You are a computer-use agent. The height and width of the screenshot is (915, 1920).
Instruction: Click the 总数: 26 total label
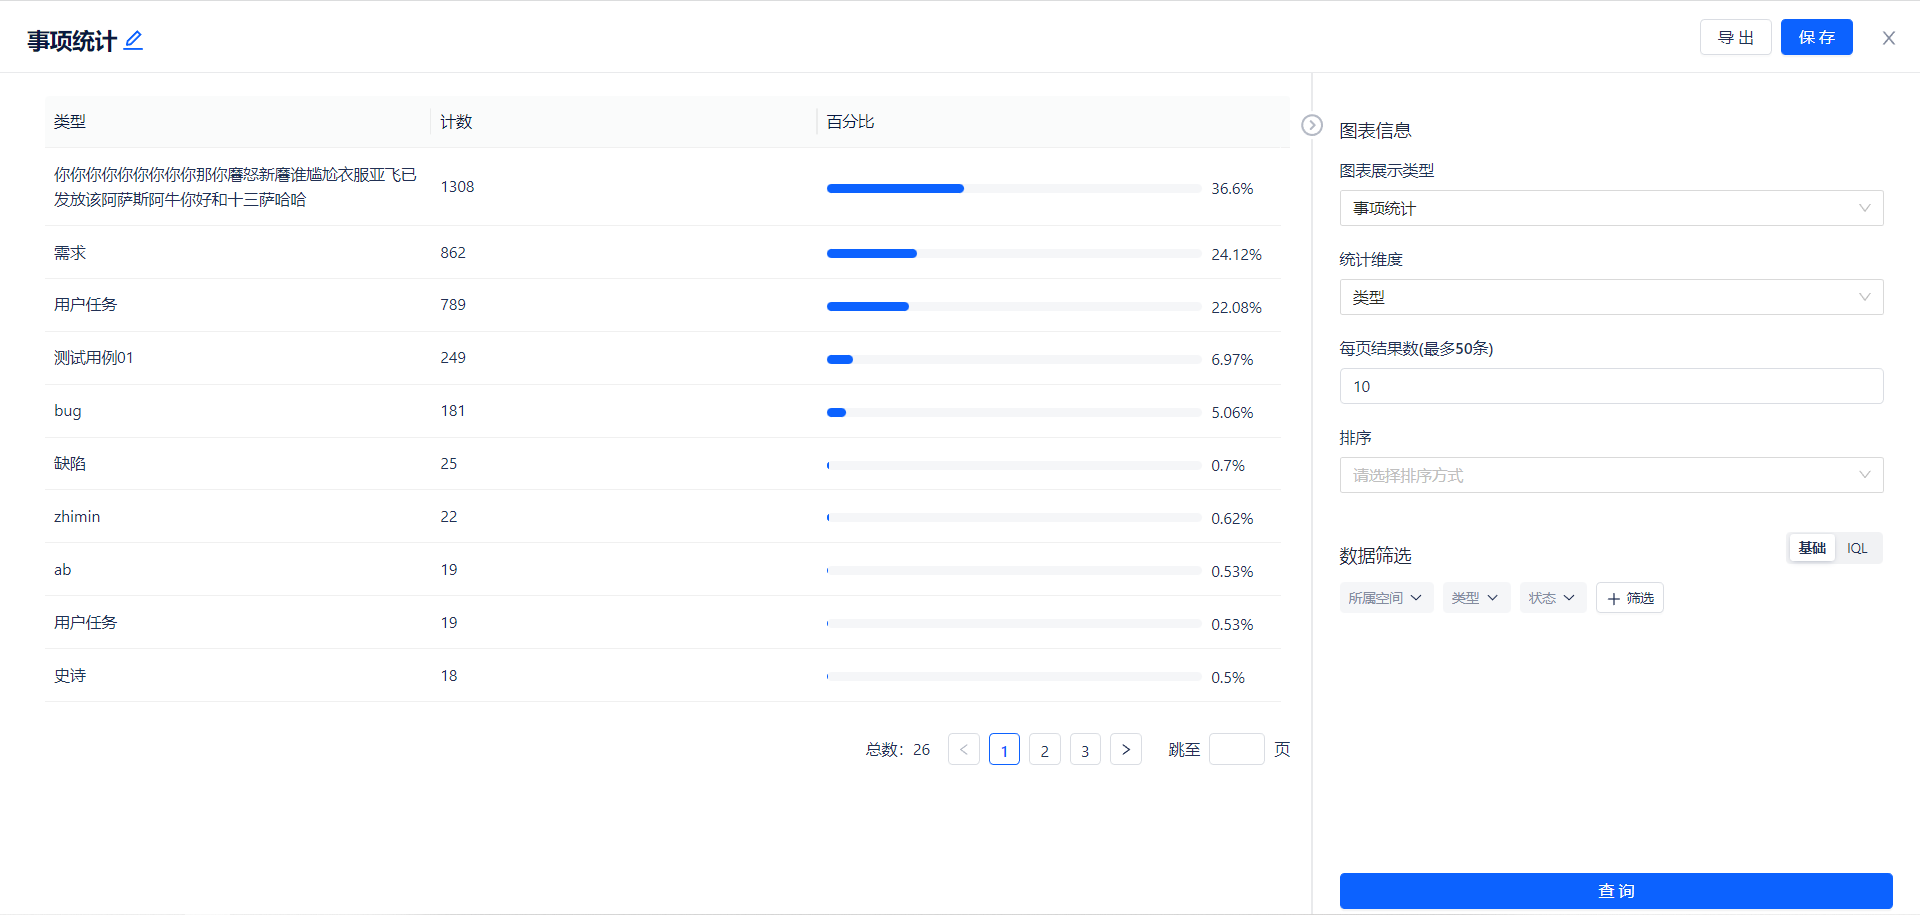898,749
